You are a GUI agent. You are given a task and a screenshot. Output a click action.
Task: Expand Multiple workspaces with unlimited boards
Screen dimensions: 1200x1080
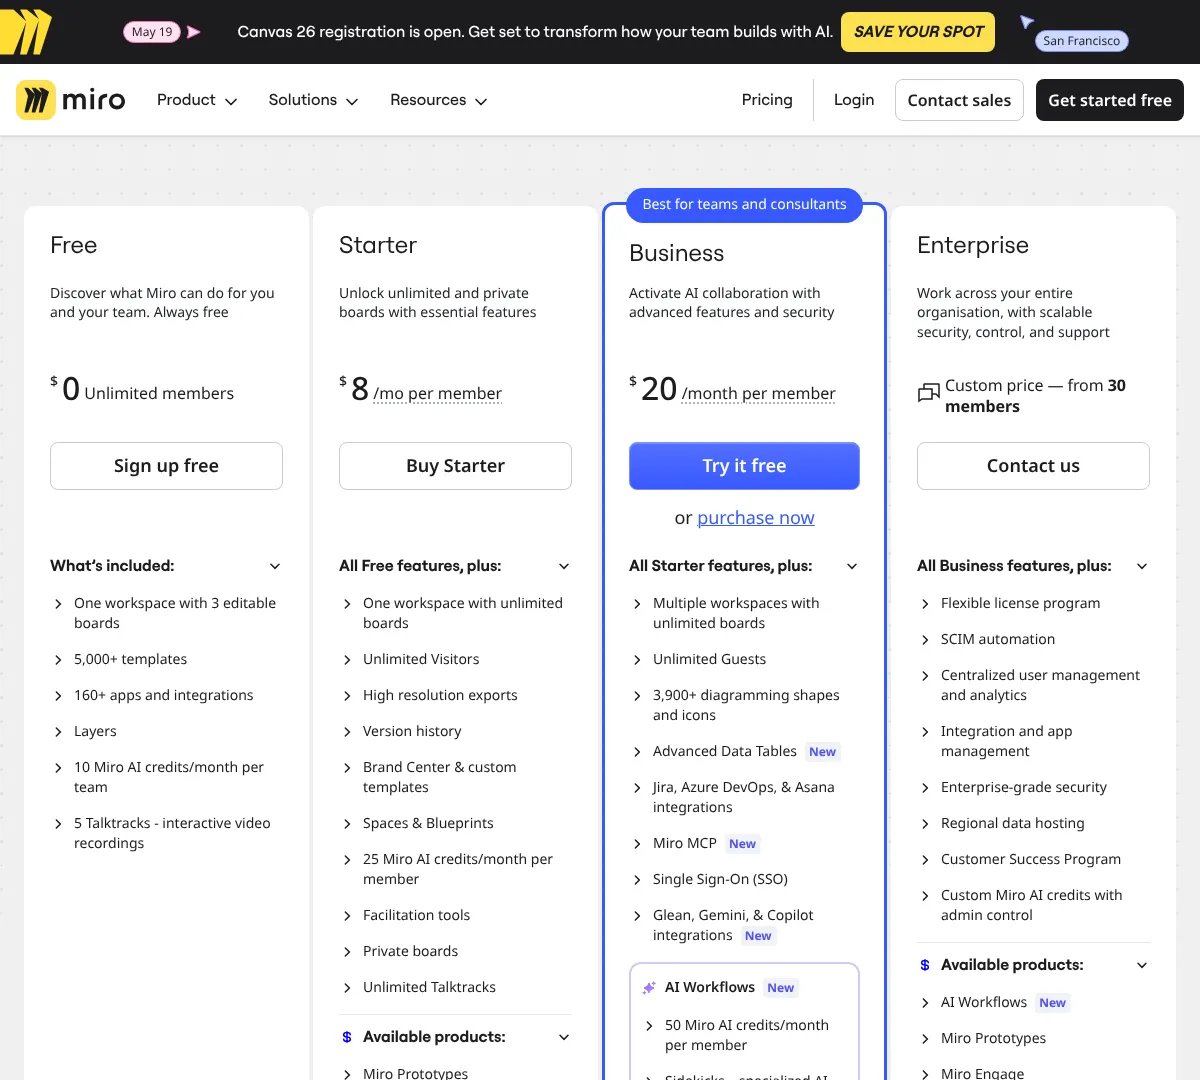click(x=744, y=613)
